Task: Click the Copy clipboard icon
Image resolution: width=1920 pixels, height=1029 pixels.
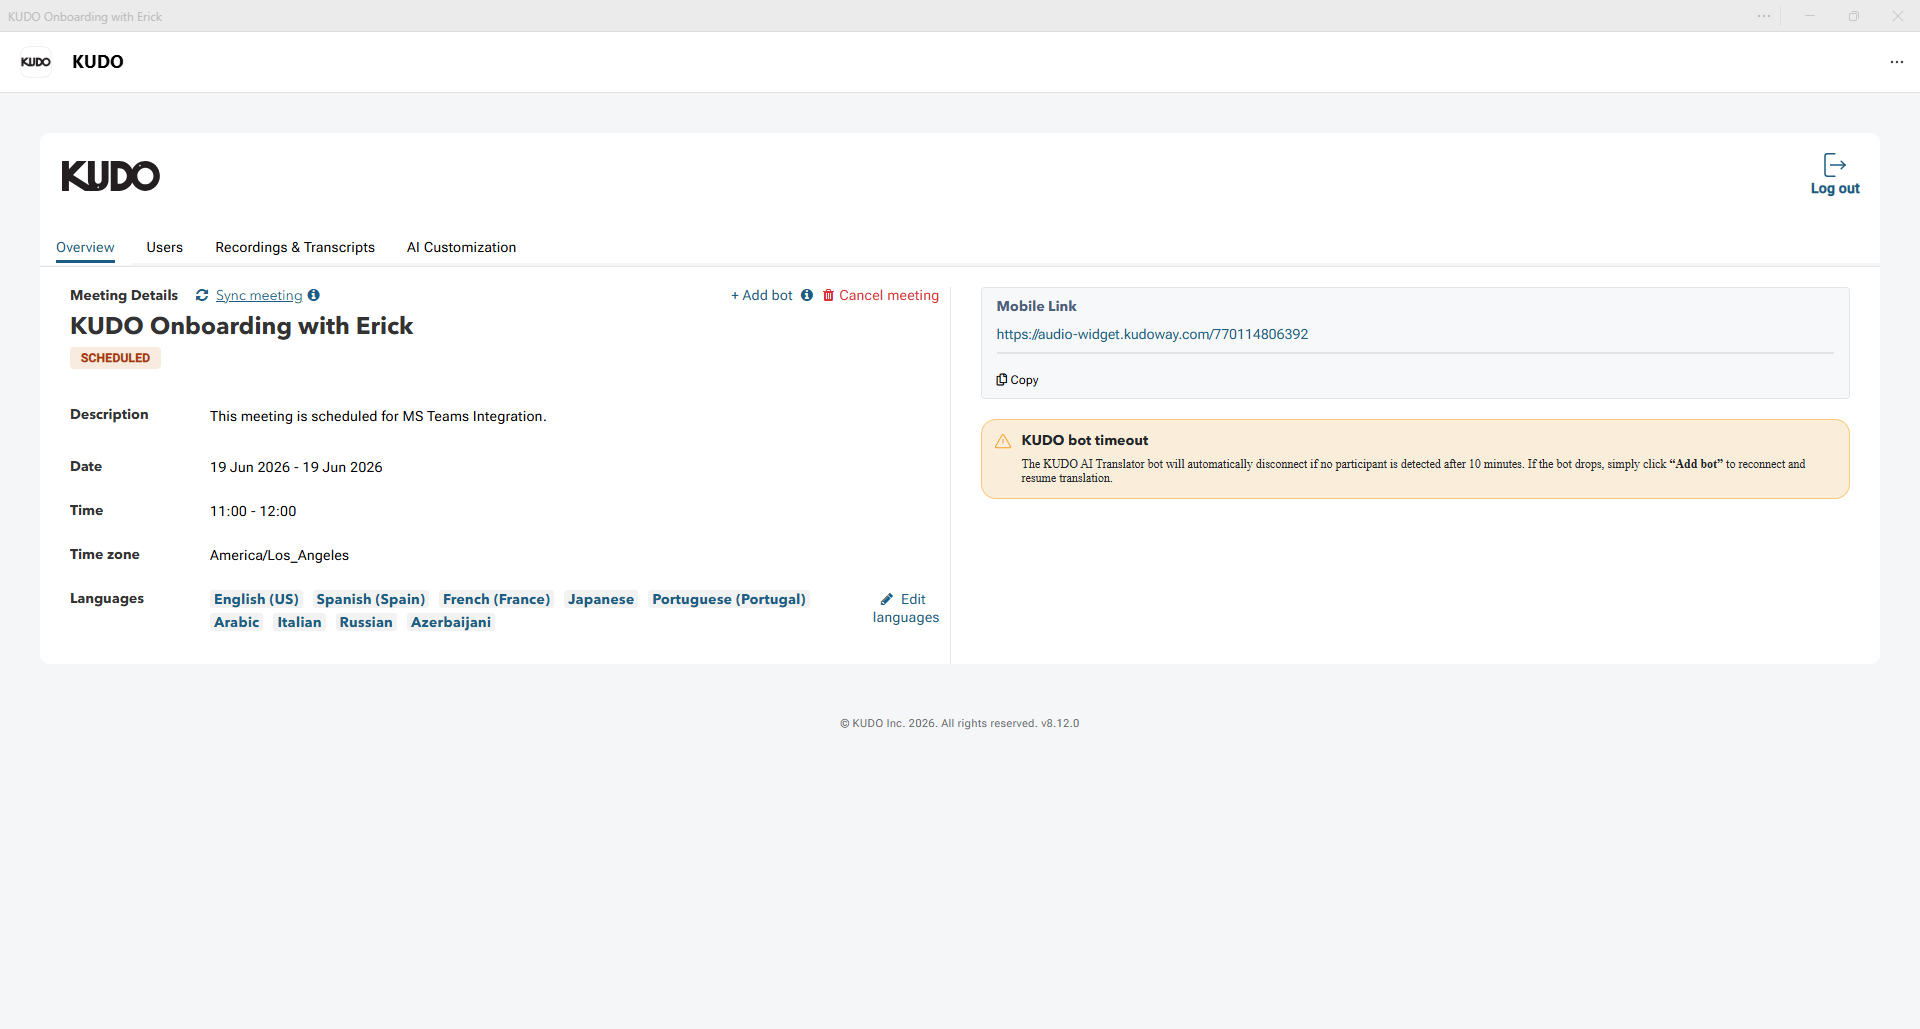Action: 1001,380
